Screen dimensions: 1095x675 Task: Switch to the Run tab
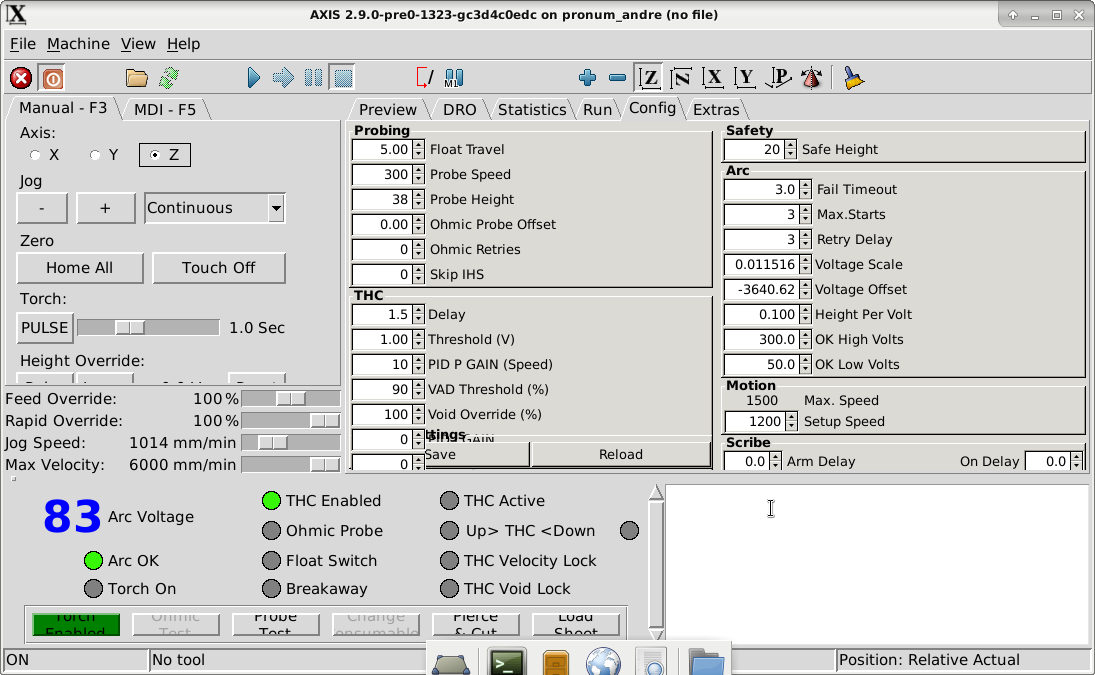(597, 110)
